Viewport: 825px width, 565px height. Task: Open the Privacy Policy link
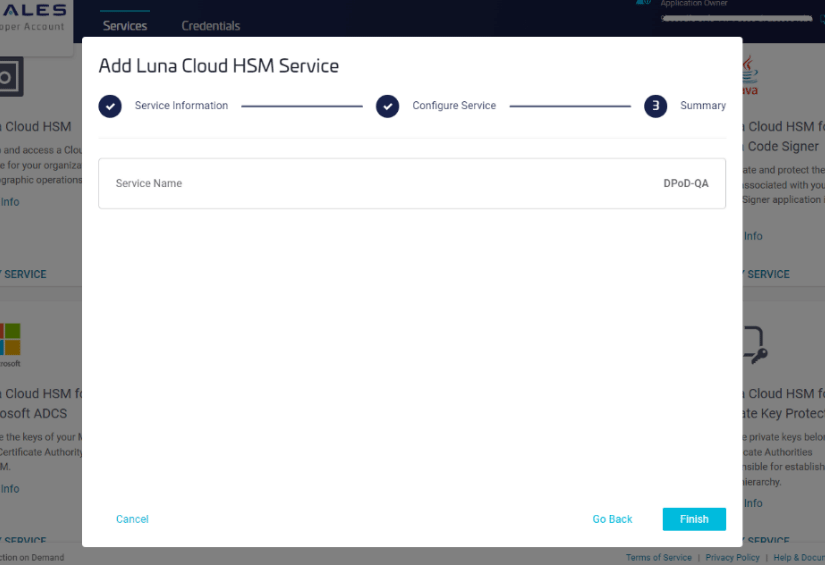pyautogui.click(x=732, y=558)
